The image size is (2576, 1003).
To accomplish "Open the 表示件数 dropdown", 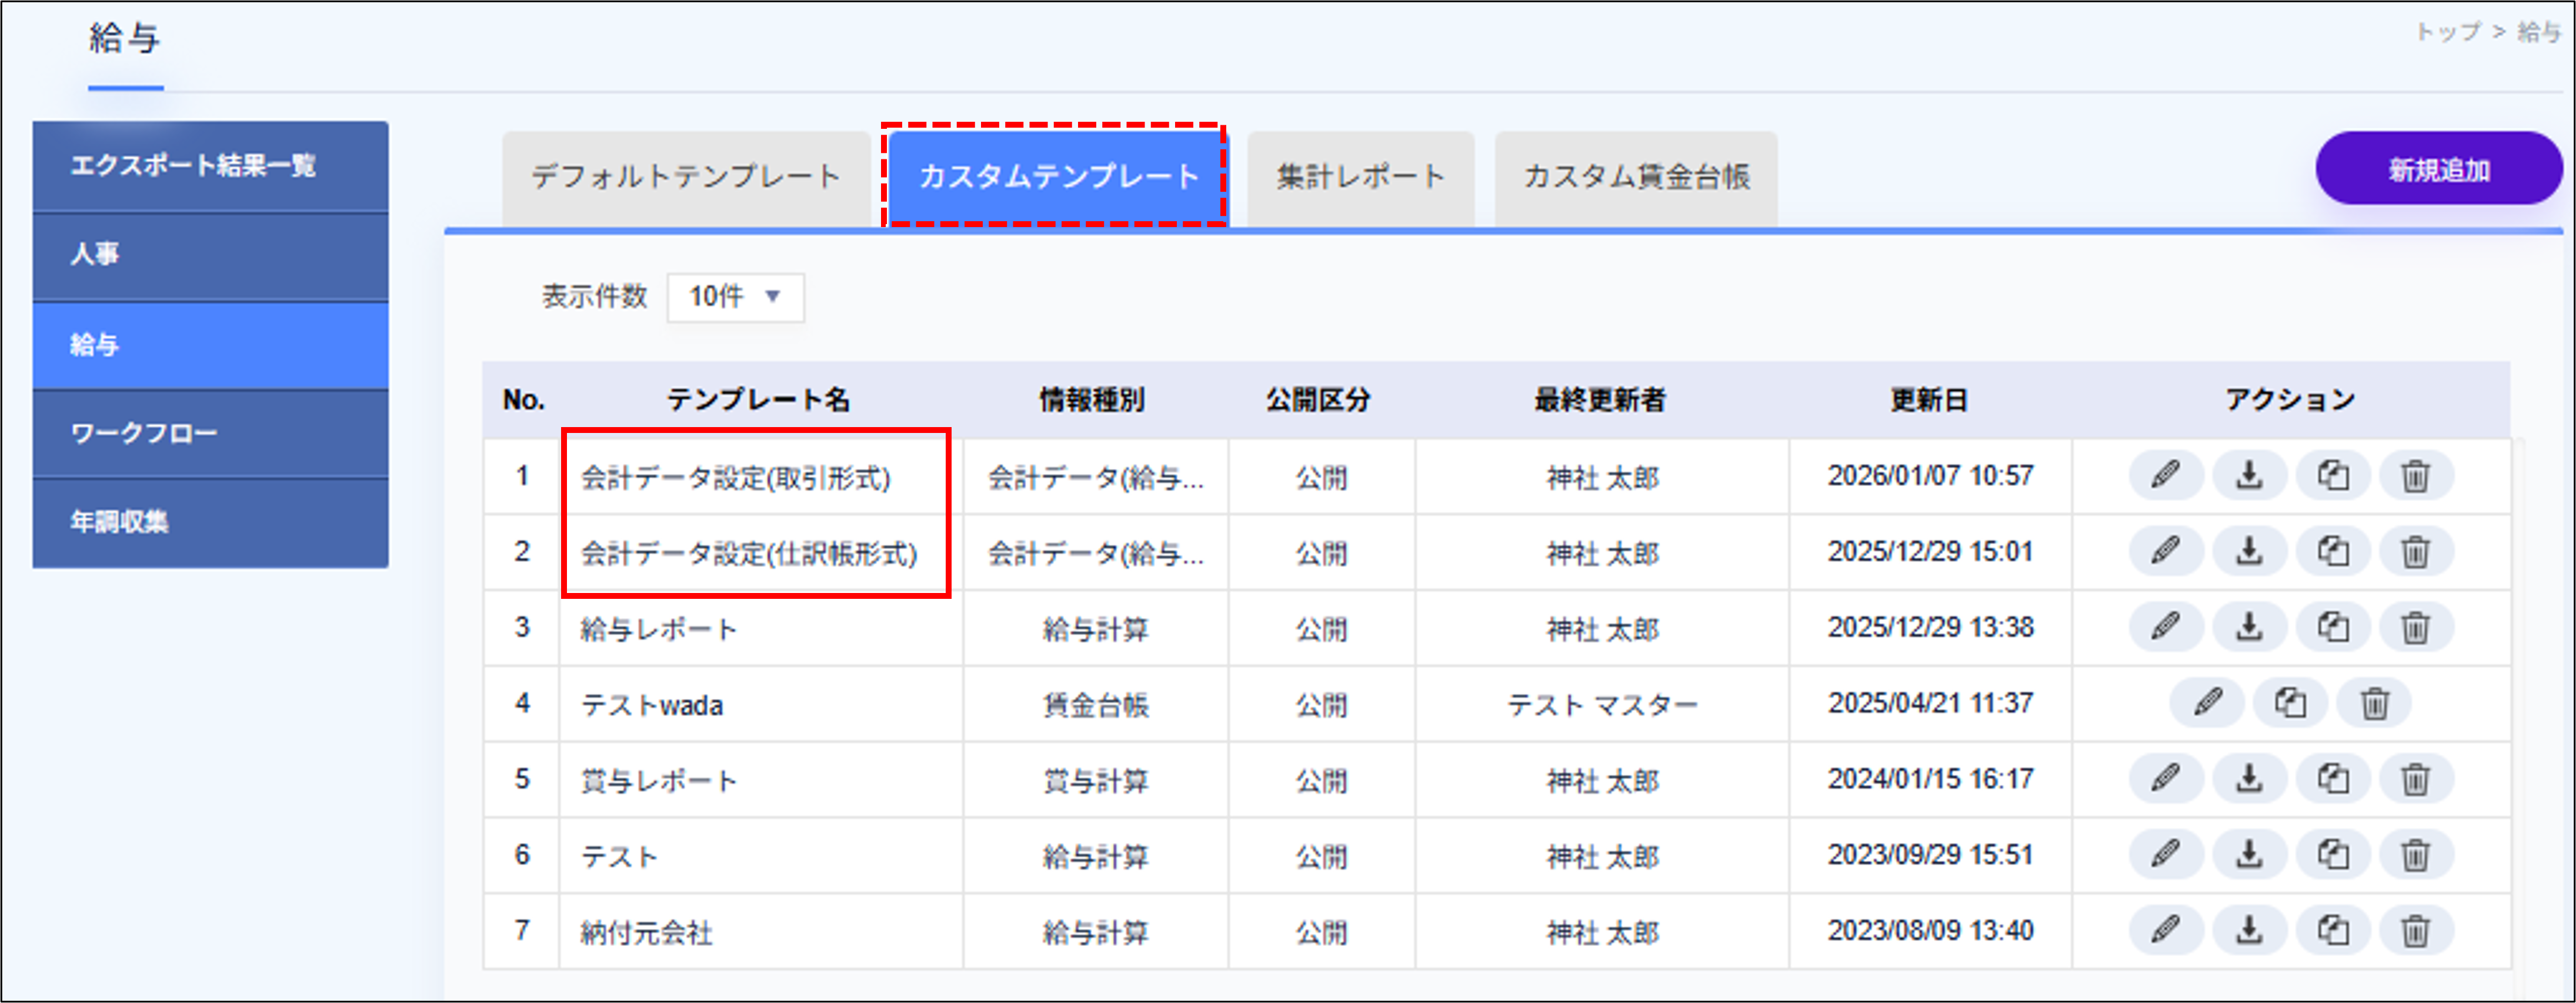I will (735, 296).
